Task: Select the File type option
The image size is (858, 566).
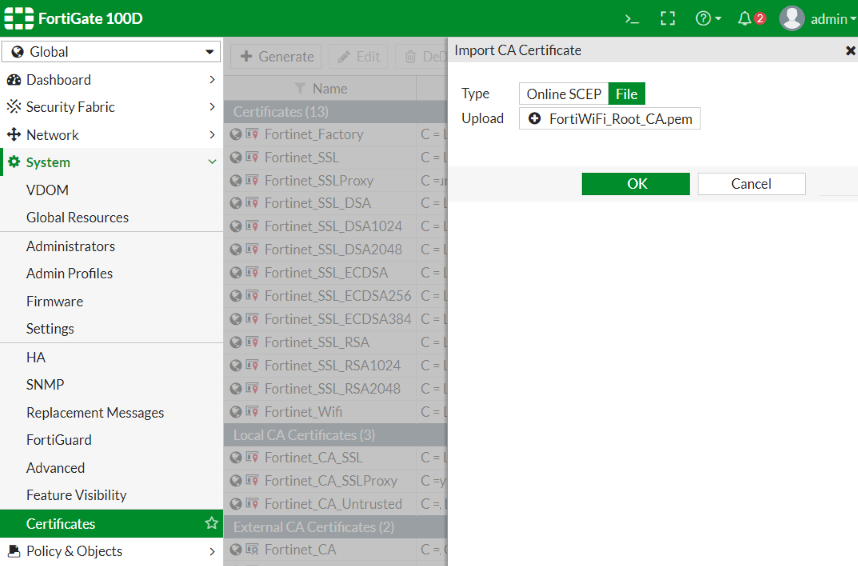Action: click(627, 94)
